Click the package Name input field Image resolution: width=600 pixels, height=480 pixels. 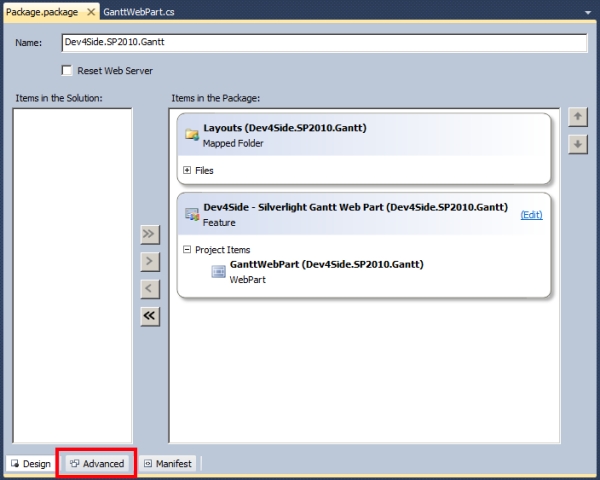coord(324,42)
